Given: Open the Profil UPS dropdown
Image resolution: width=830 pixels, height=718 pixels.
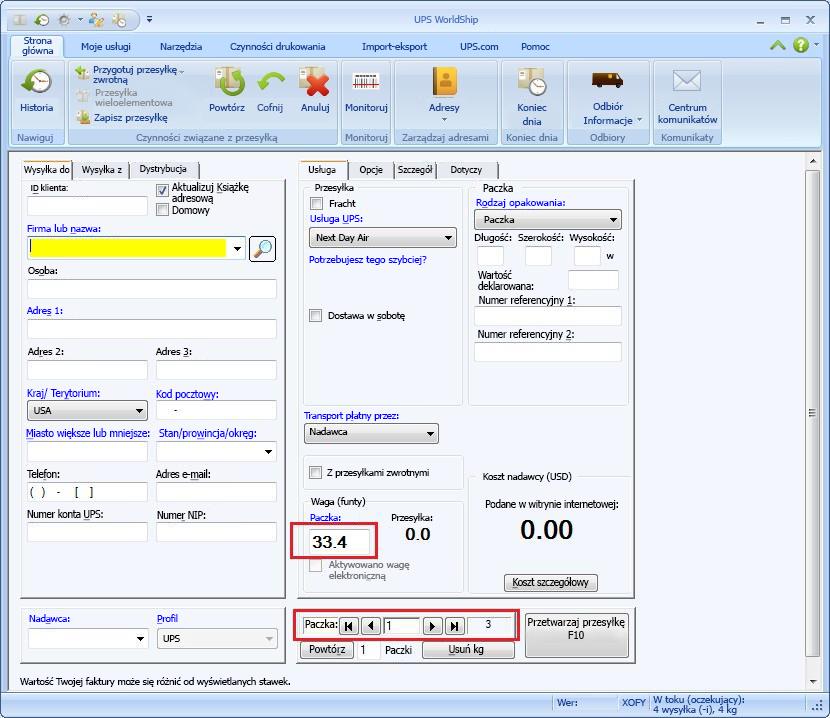Looking at the screenshot, I should click(217, 639).
